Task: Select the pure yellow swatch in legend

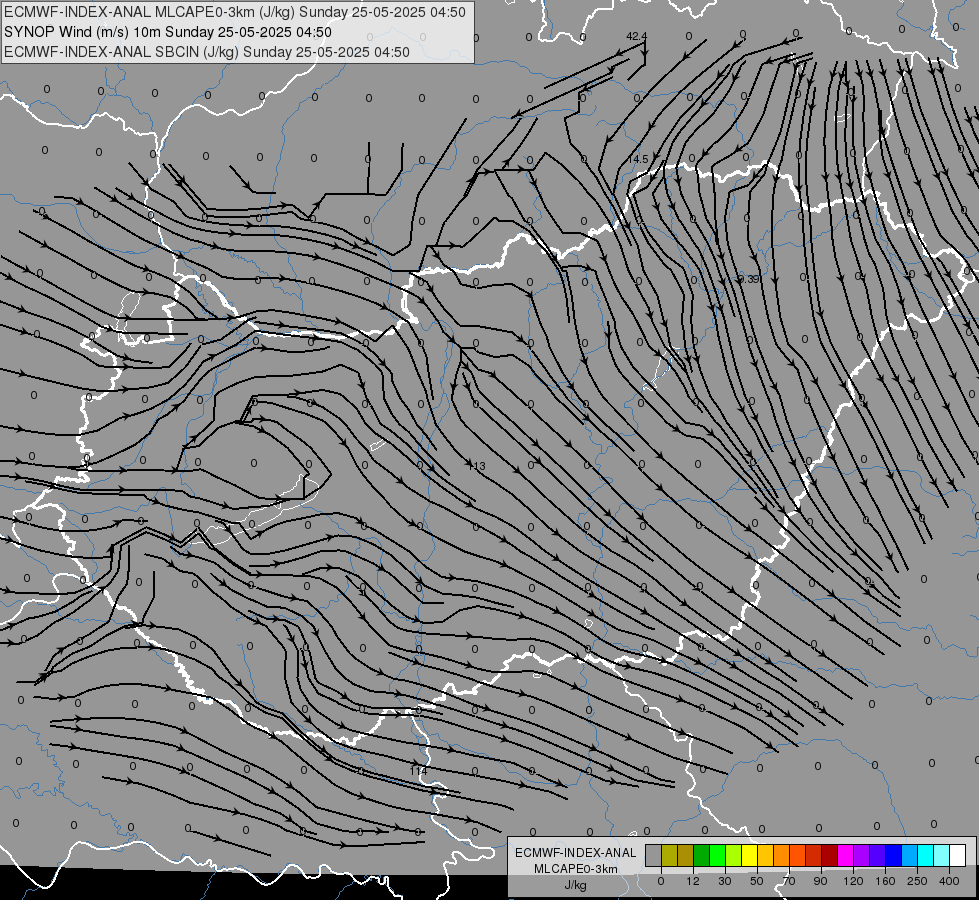Action: [x=749, y=855]
